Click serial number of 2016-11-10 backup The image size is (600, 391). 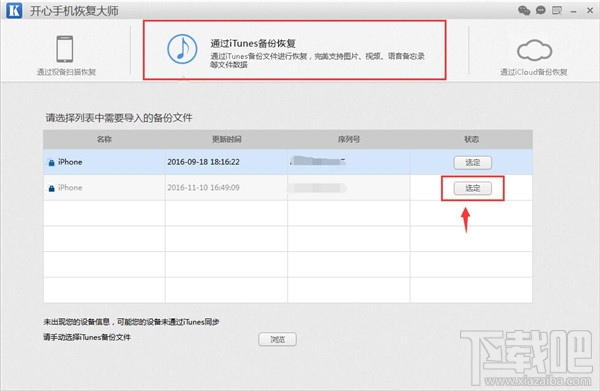(317, 187)
